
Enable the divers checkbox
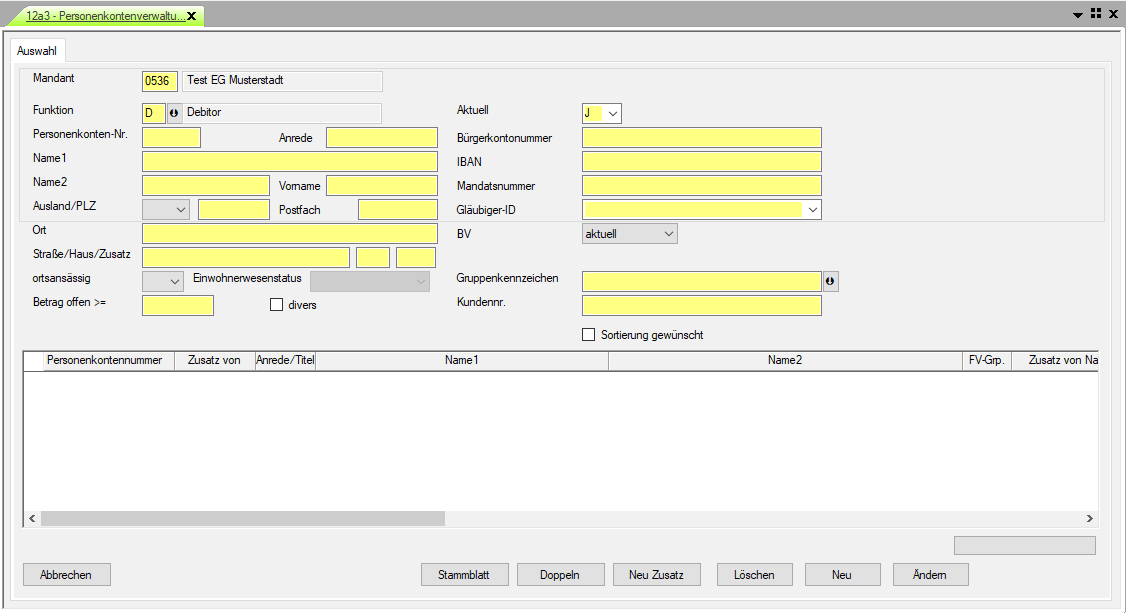point(277,305)
